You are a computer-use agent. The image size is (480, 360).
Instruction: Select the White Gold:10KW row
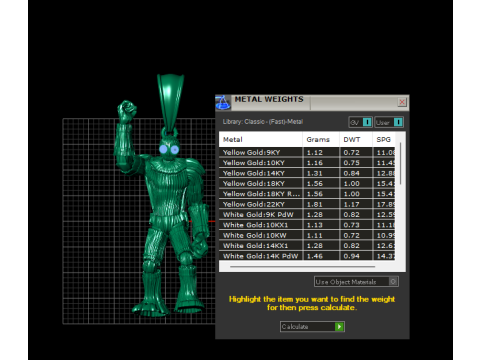pos(307,235)
